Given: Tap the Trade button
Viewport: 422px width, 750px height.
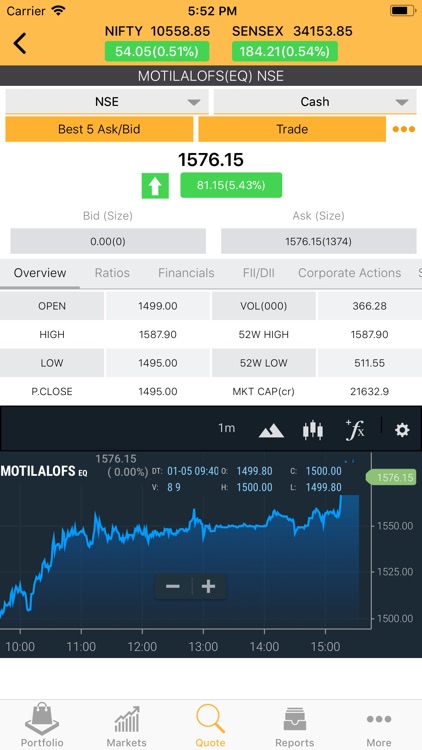Looking at the screenshot, I should 292,129.
